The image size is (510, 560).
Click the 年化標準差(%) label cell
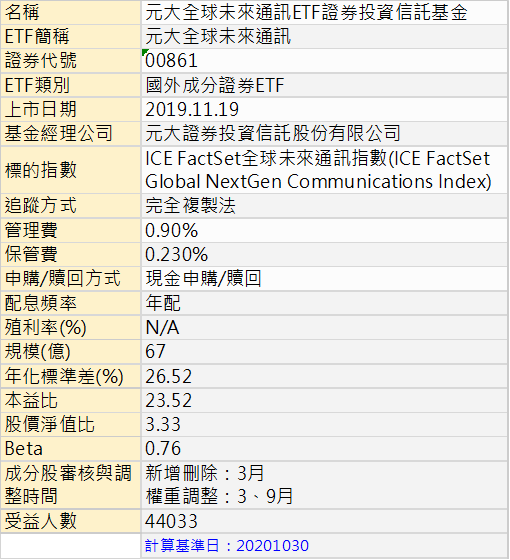pyautogui.click(x=71, y=376)
